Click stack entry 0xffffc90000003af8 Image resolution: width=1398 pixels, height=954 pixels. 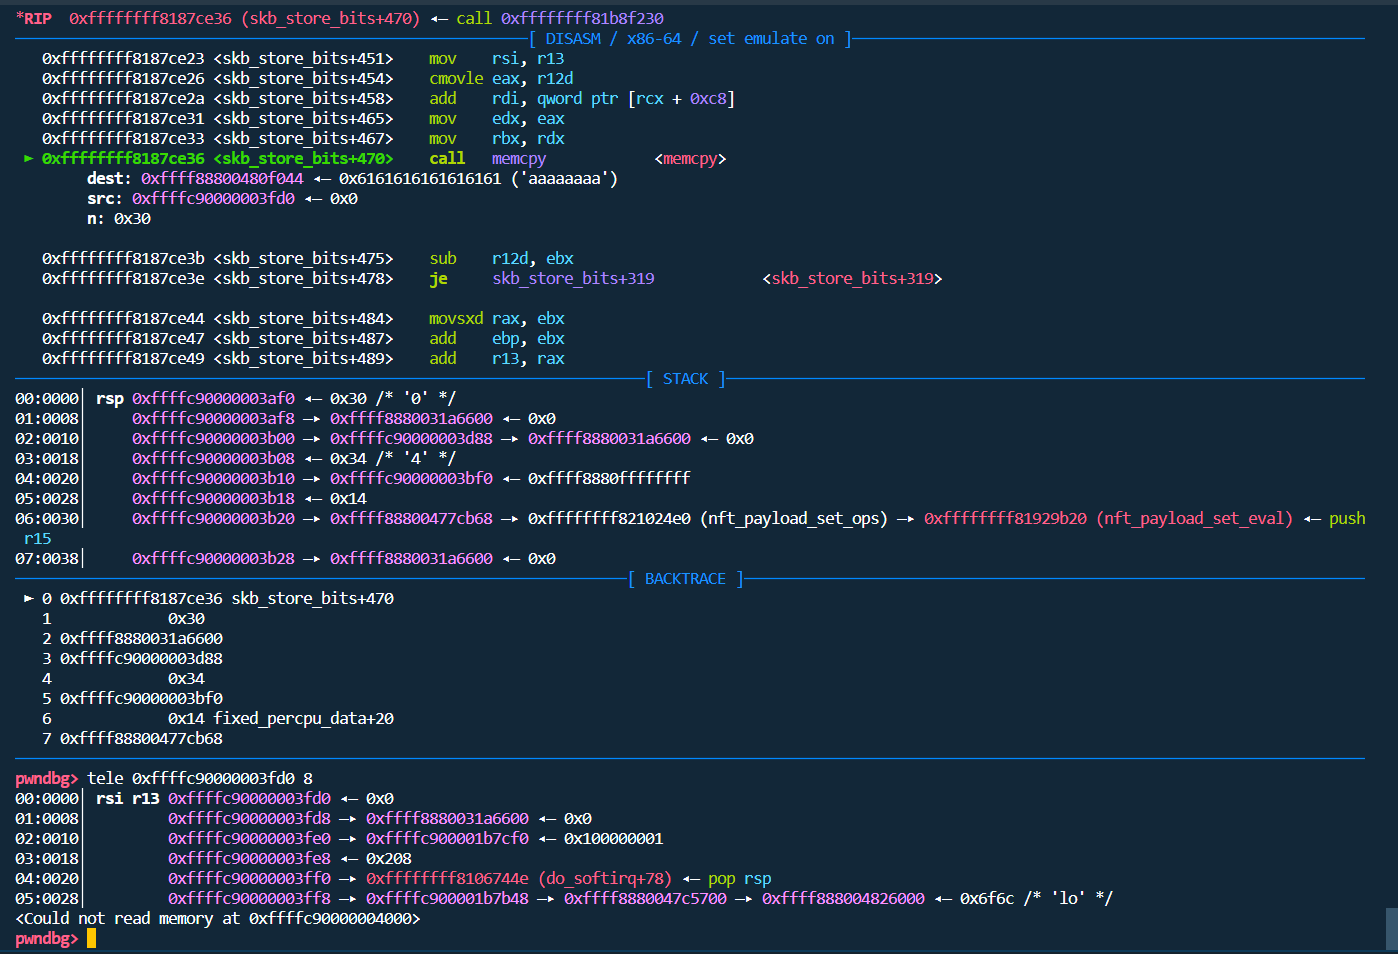click(213, 418)
